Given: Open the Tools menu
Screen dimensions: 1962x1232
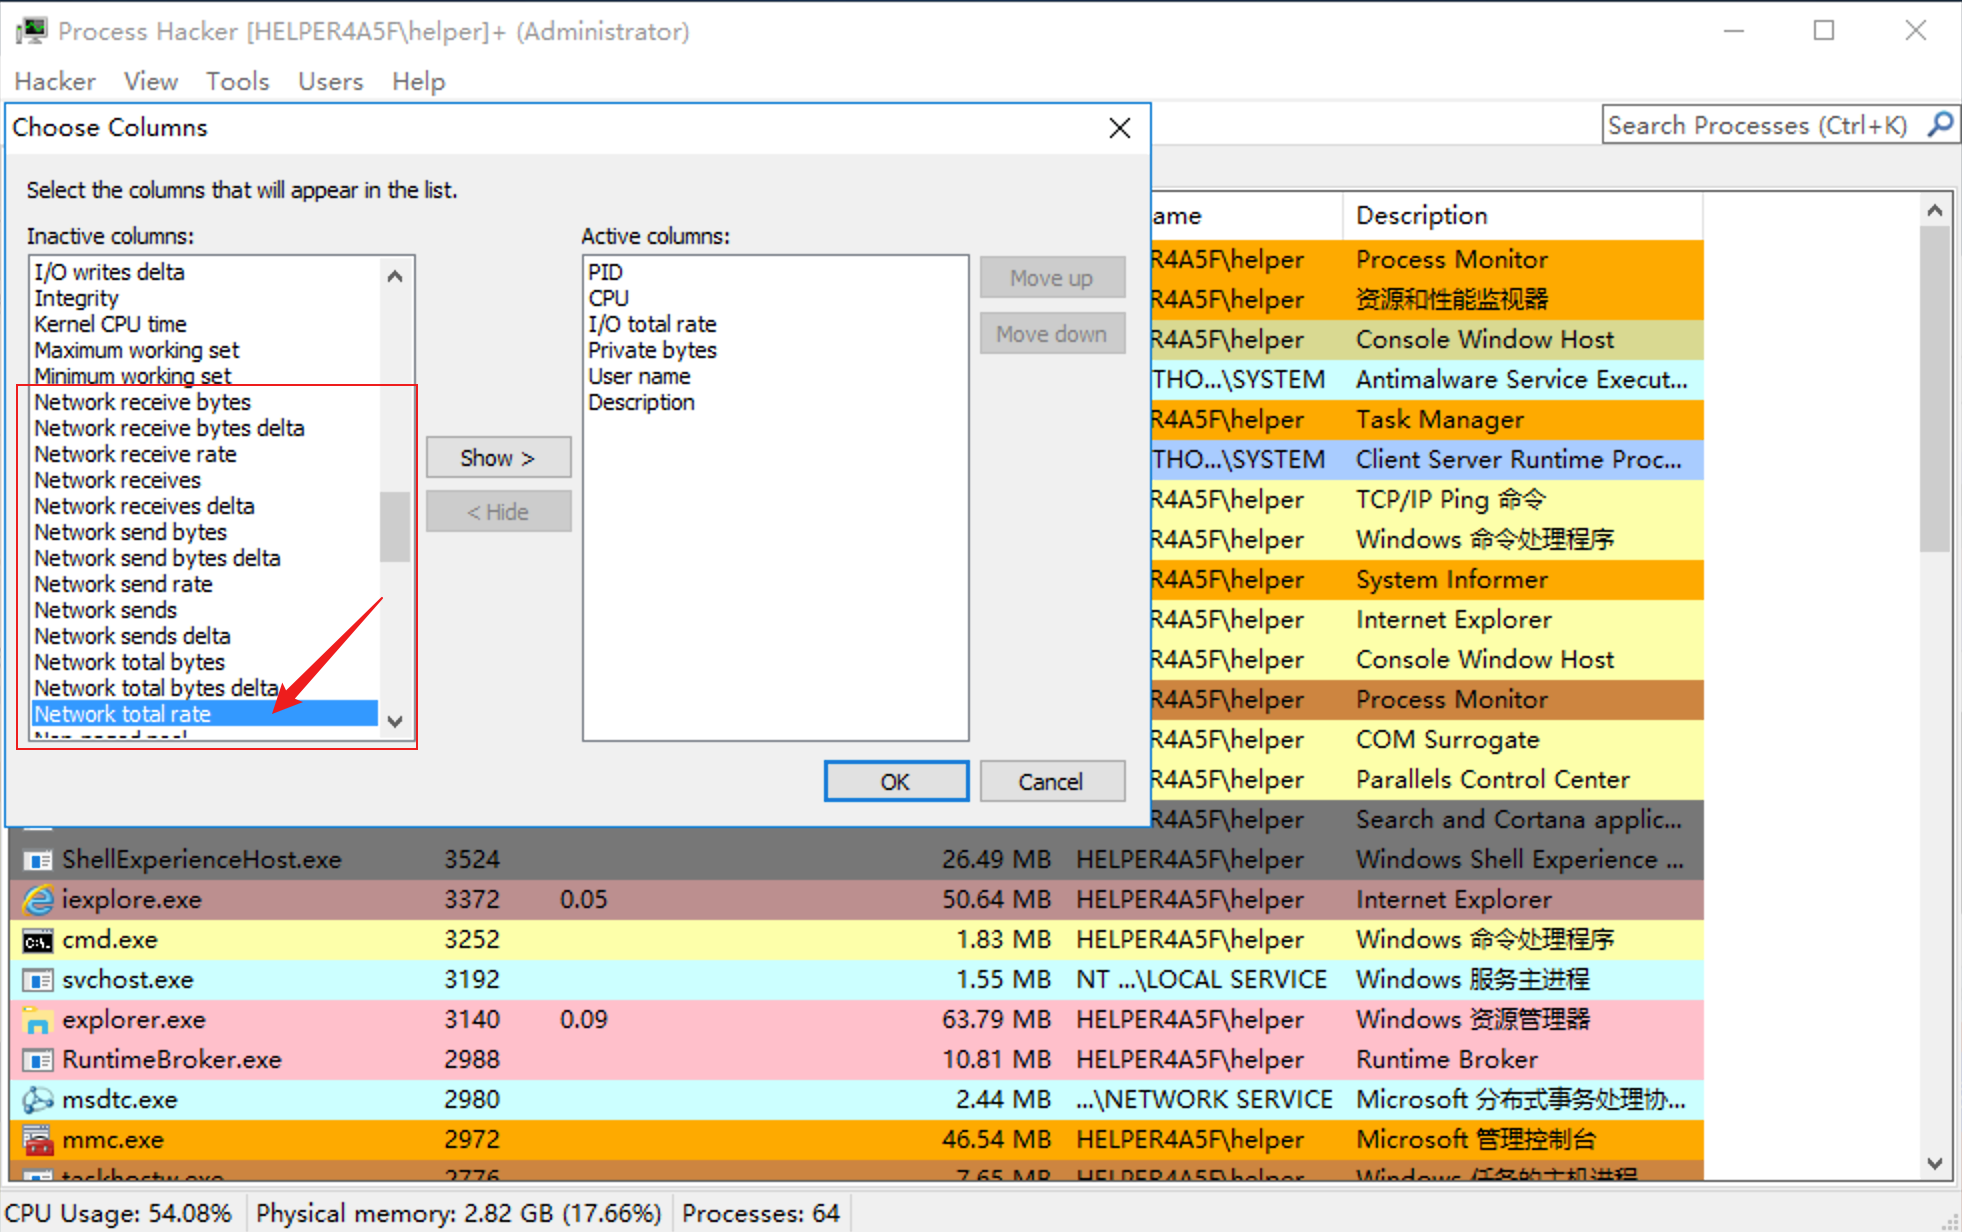Looking at the screenshot, I should [x=237, y=81].
